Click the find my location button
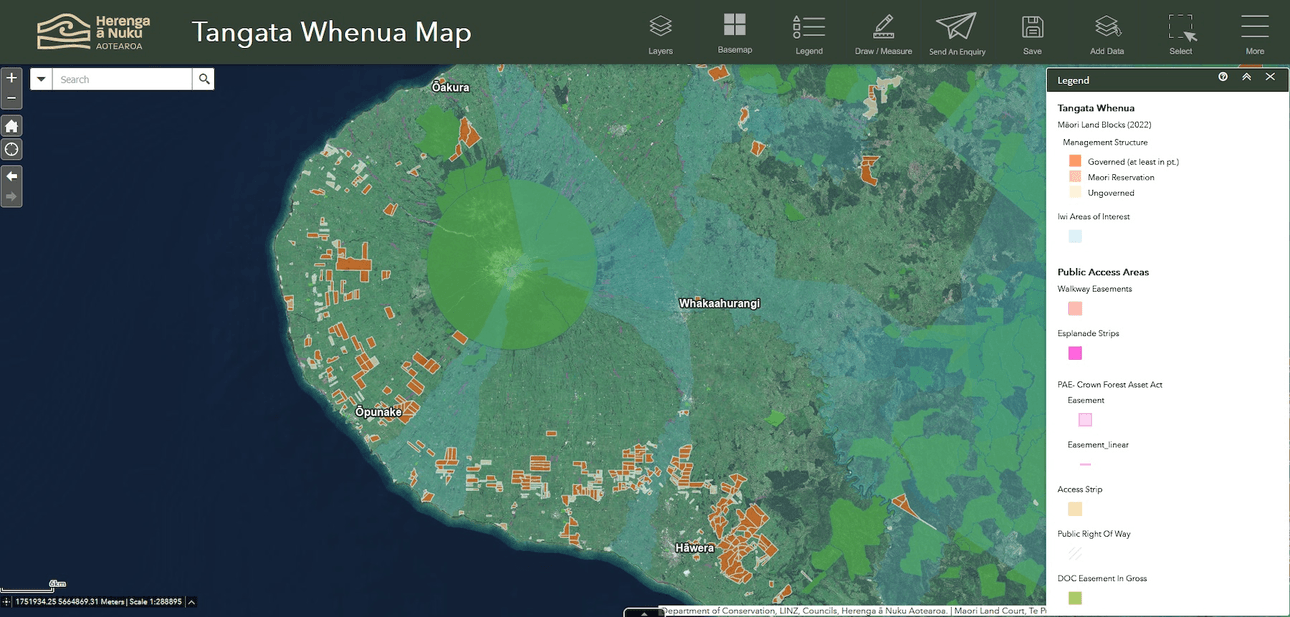Screen dimensions: 1290x617 click(x=11, y=150)
